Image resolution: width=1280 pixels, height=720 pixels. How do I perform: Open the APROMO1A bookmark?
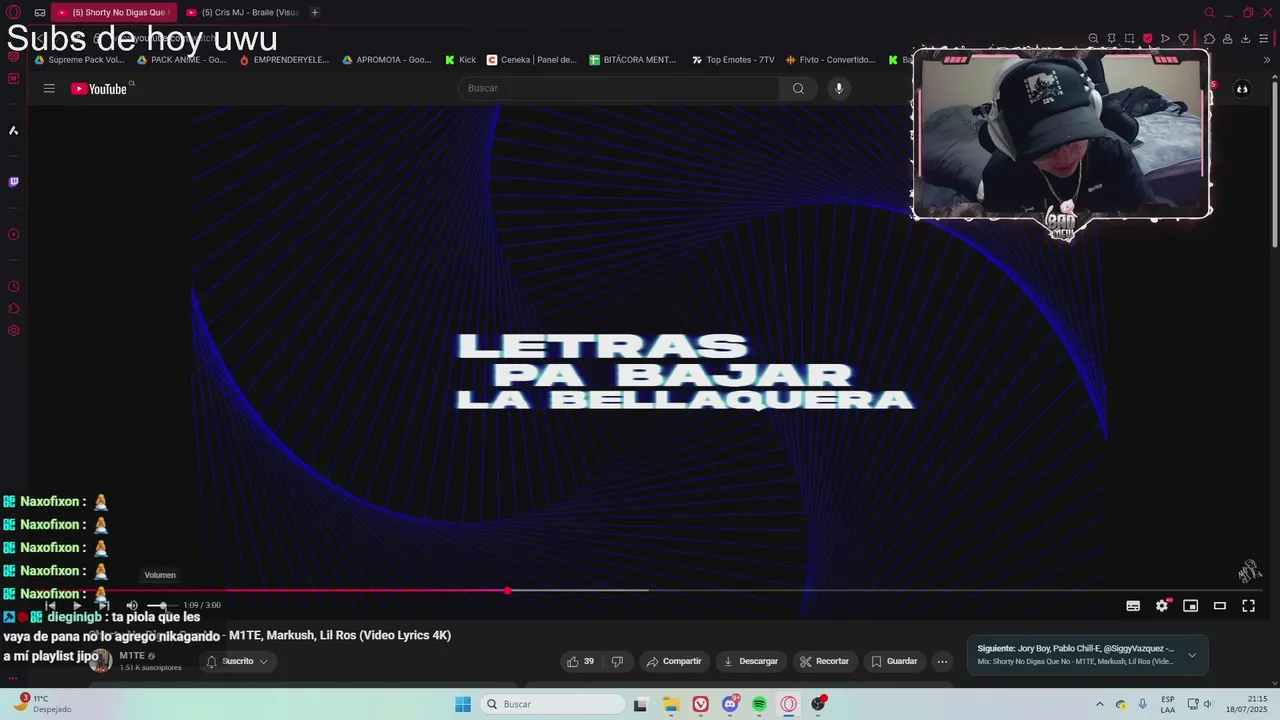[386, 60]
